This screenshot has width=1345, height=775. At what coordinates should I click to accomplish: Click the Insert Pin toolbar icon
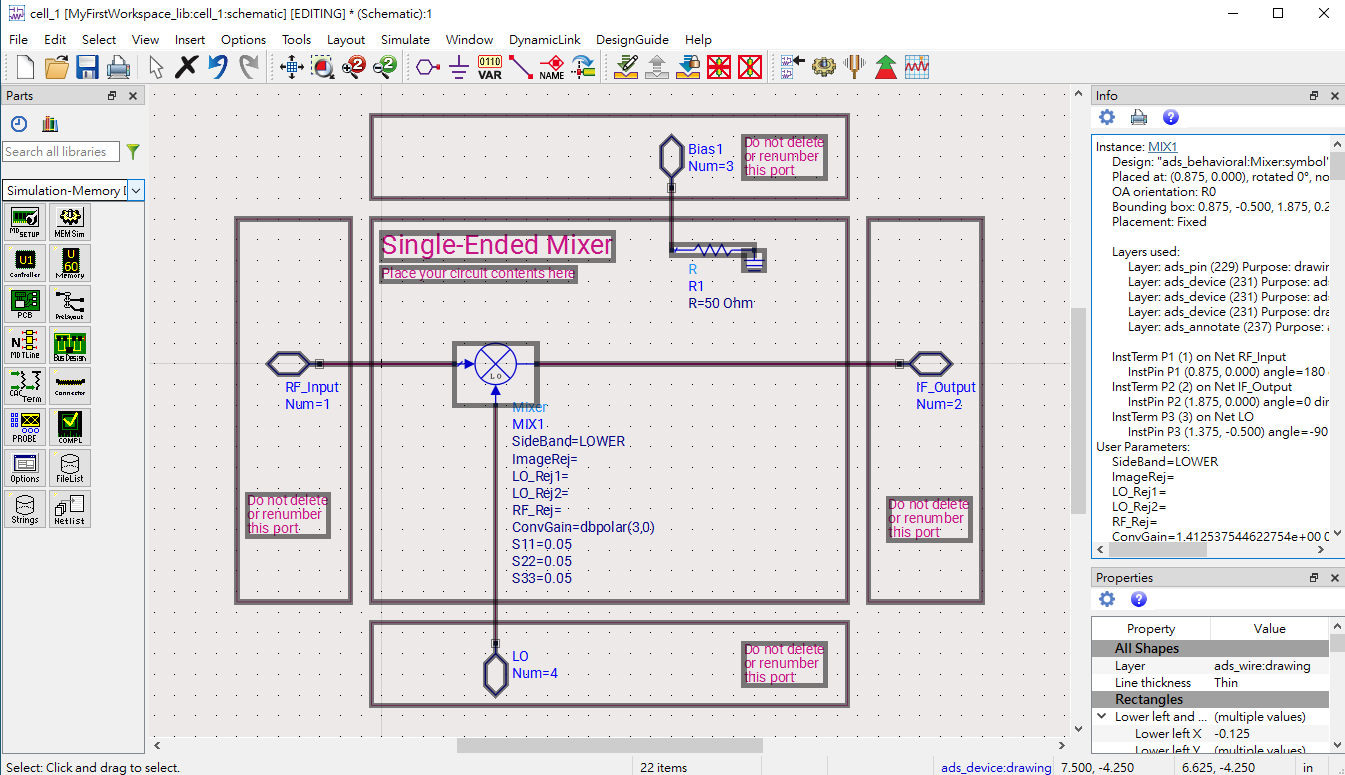click(x=427, y=67)
